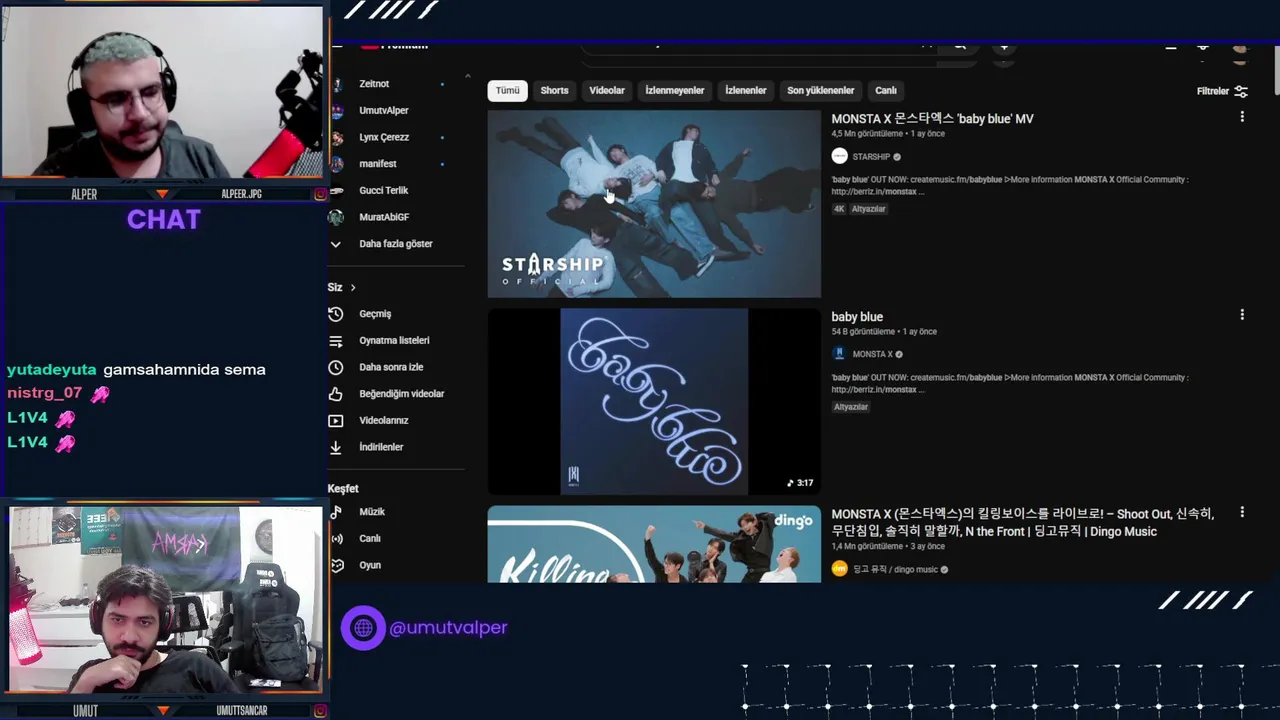Screen dimensions: 1280x720
Task: Open İndirilenler downloads
Action: [381, 447]
